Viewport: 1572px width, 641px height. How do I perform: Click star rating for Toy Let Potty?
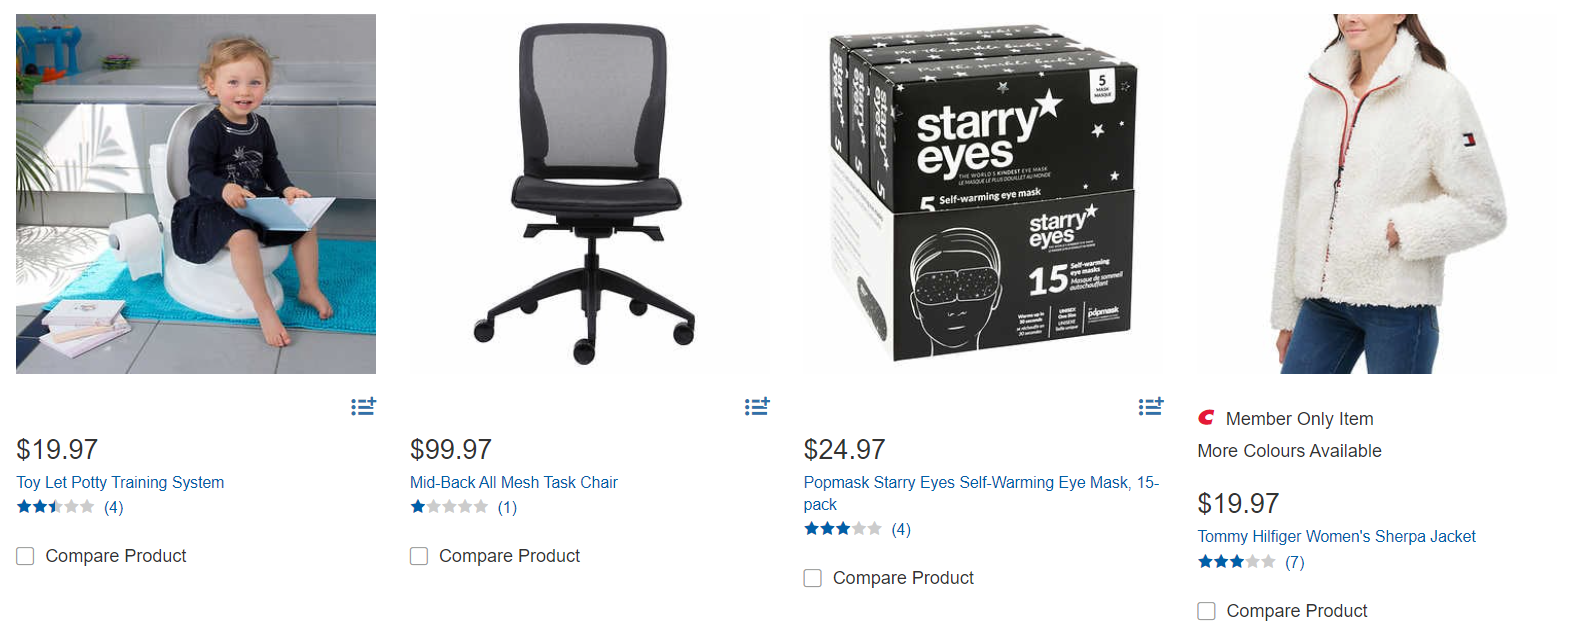click(x=56, y=507)
